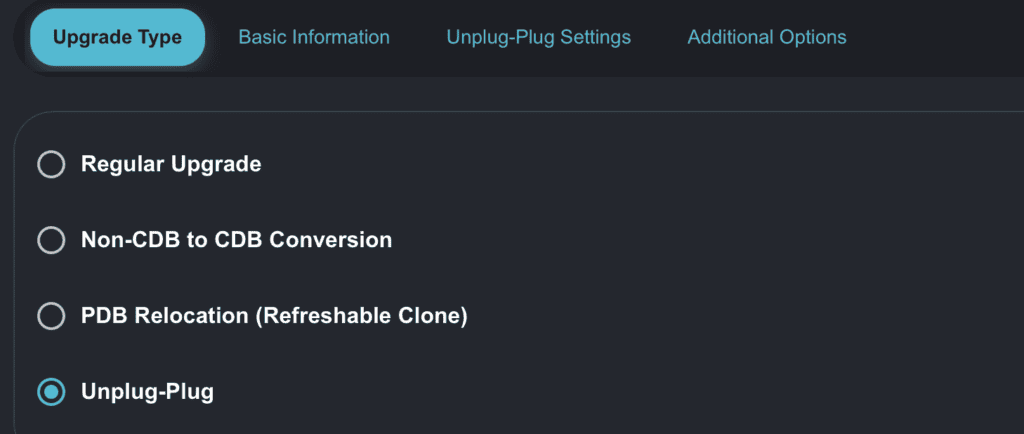Click the word 'Settings' in Unplug-Plug Settings tab
Image resolution: width=1024 pixels, height=434 pixels.
(595, 37)
